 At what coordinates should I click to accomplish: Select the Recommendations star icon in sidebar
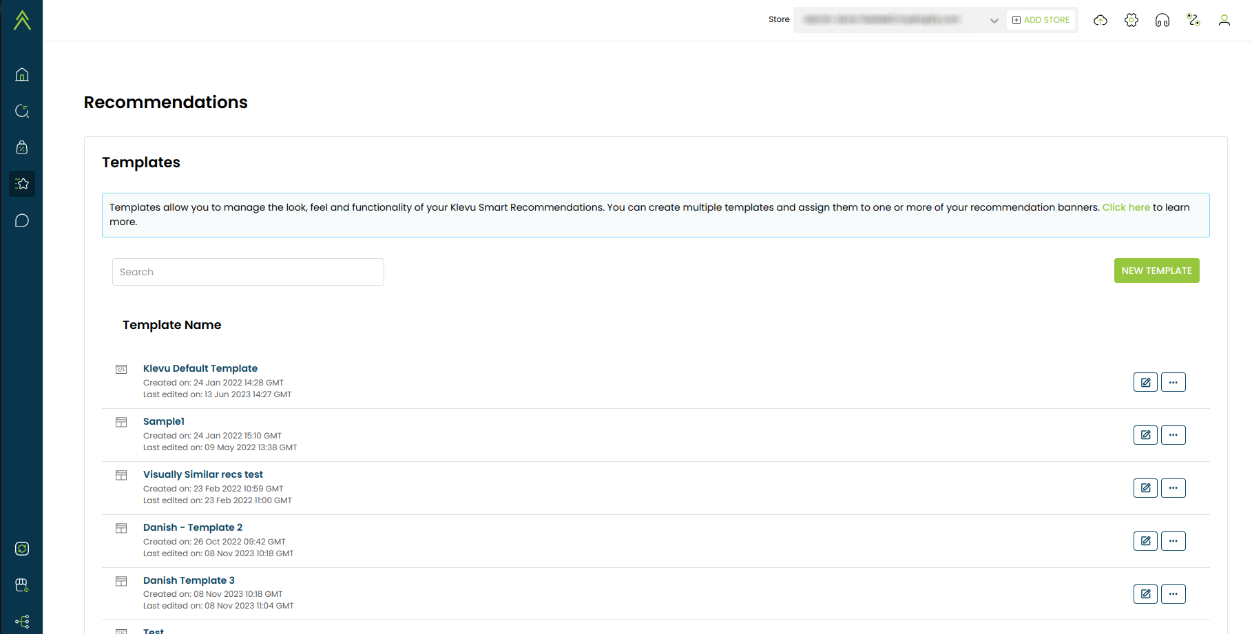click(x=22, y=184)
